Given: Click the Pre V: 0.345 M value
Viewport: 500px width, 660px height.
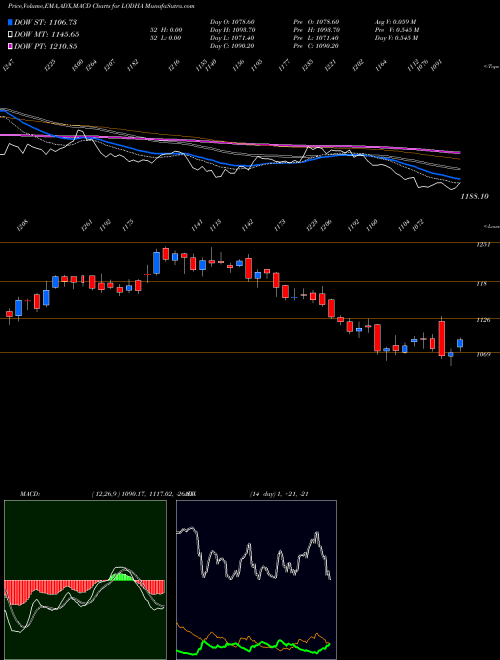Looking at the screenshot, I should 396,30.
